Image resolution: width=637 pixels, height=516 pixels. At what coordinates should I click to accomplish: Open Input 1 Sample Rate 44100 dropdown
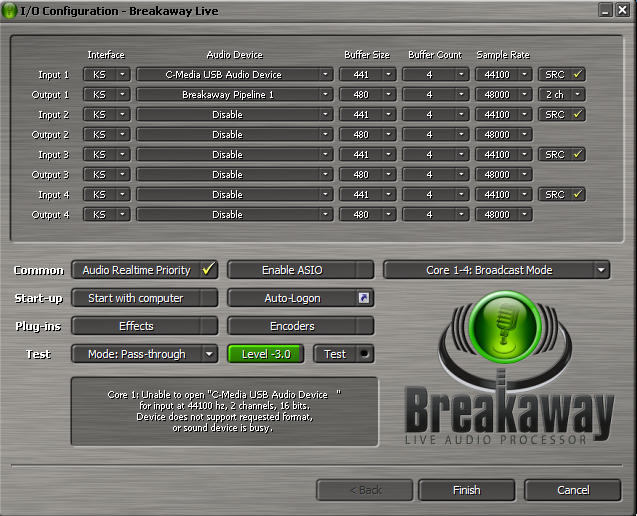pyautogui.click(x=504, y=74)
